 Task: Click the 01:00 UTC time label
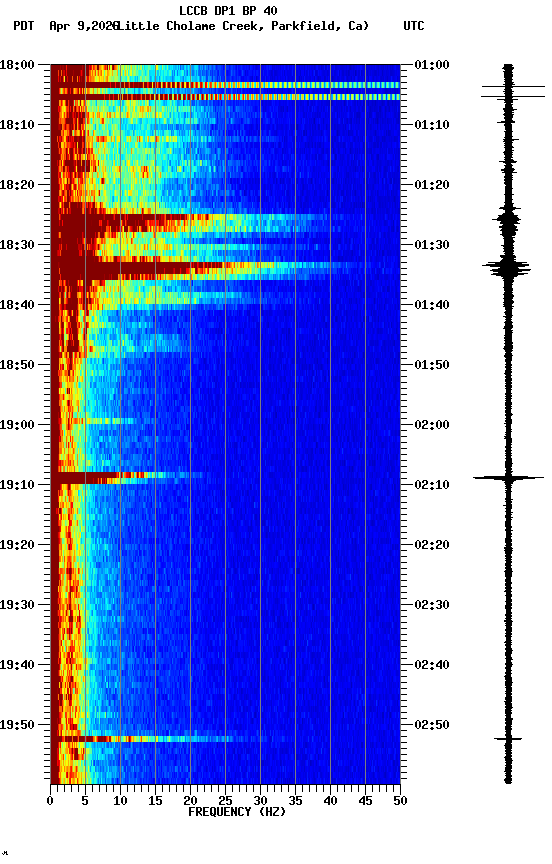coord(432,65)
